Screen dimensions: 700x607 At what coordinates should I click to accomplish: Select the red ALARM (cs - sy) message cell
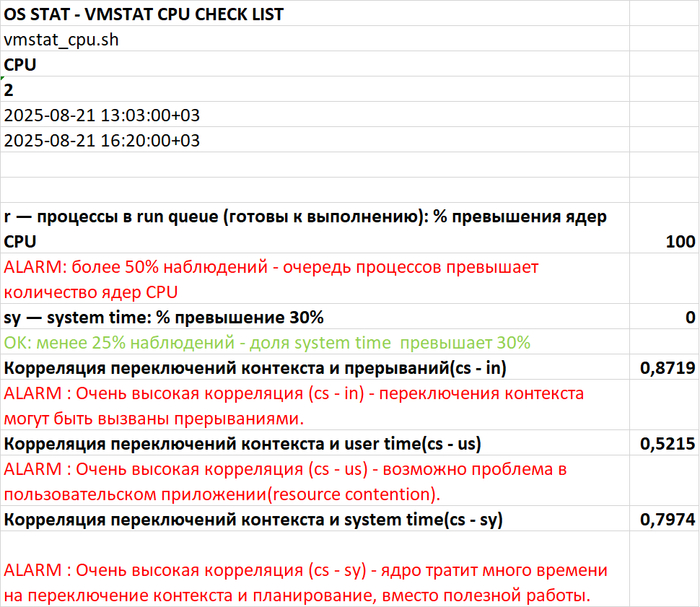[x=305, y=583]
